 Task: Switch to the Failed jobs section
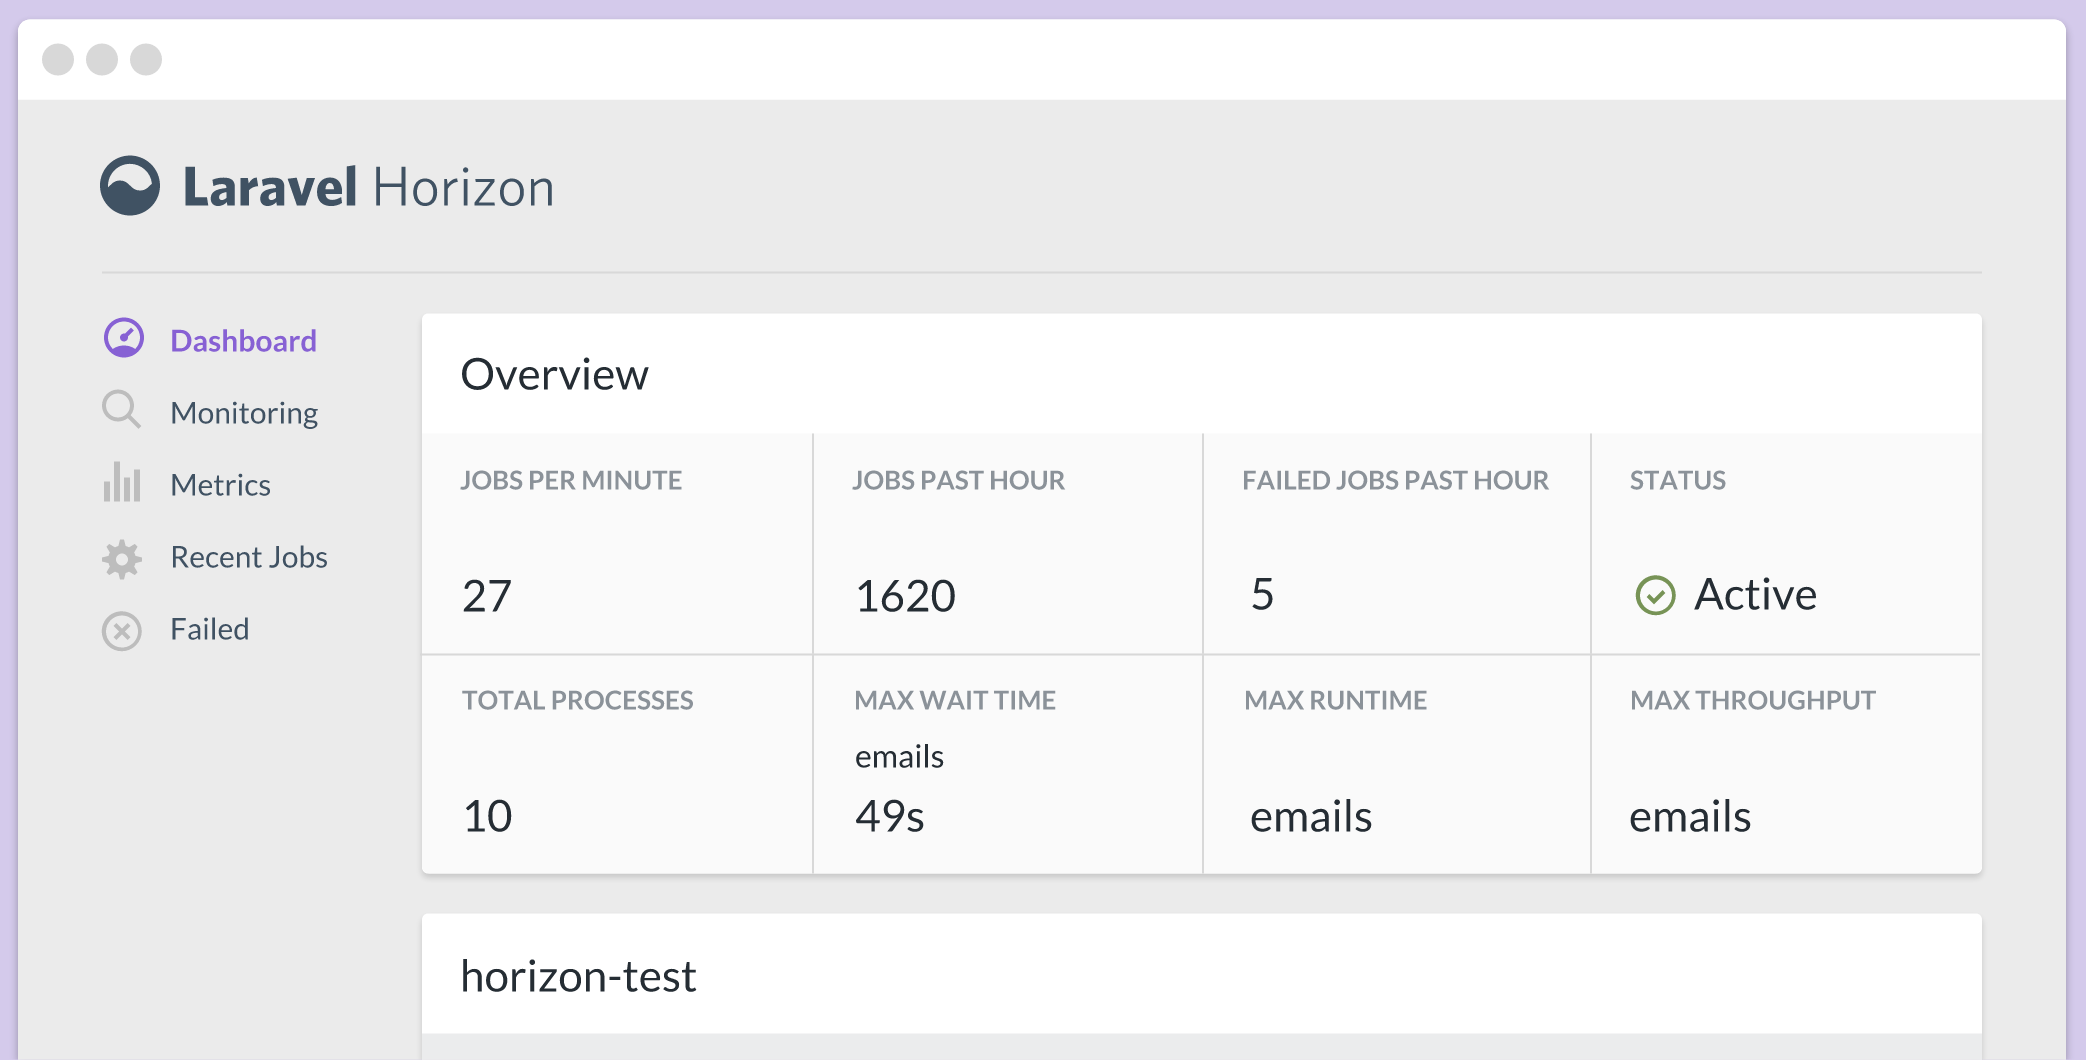coord(209,629)
